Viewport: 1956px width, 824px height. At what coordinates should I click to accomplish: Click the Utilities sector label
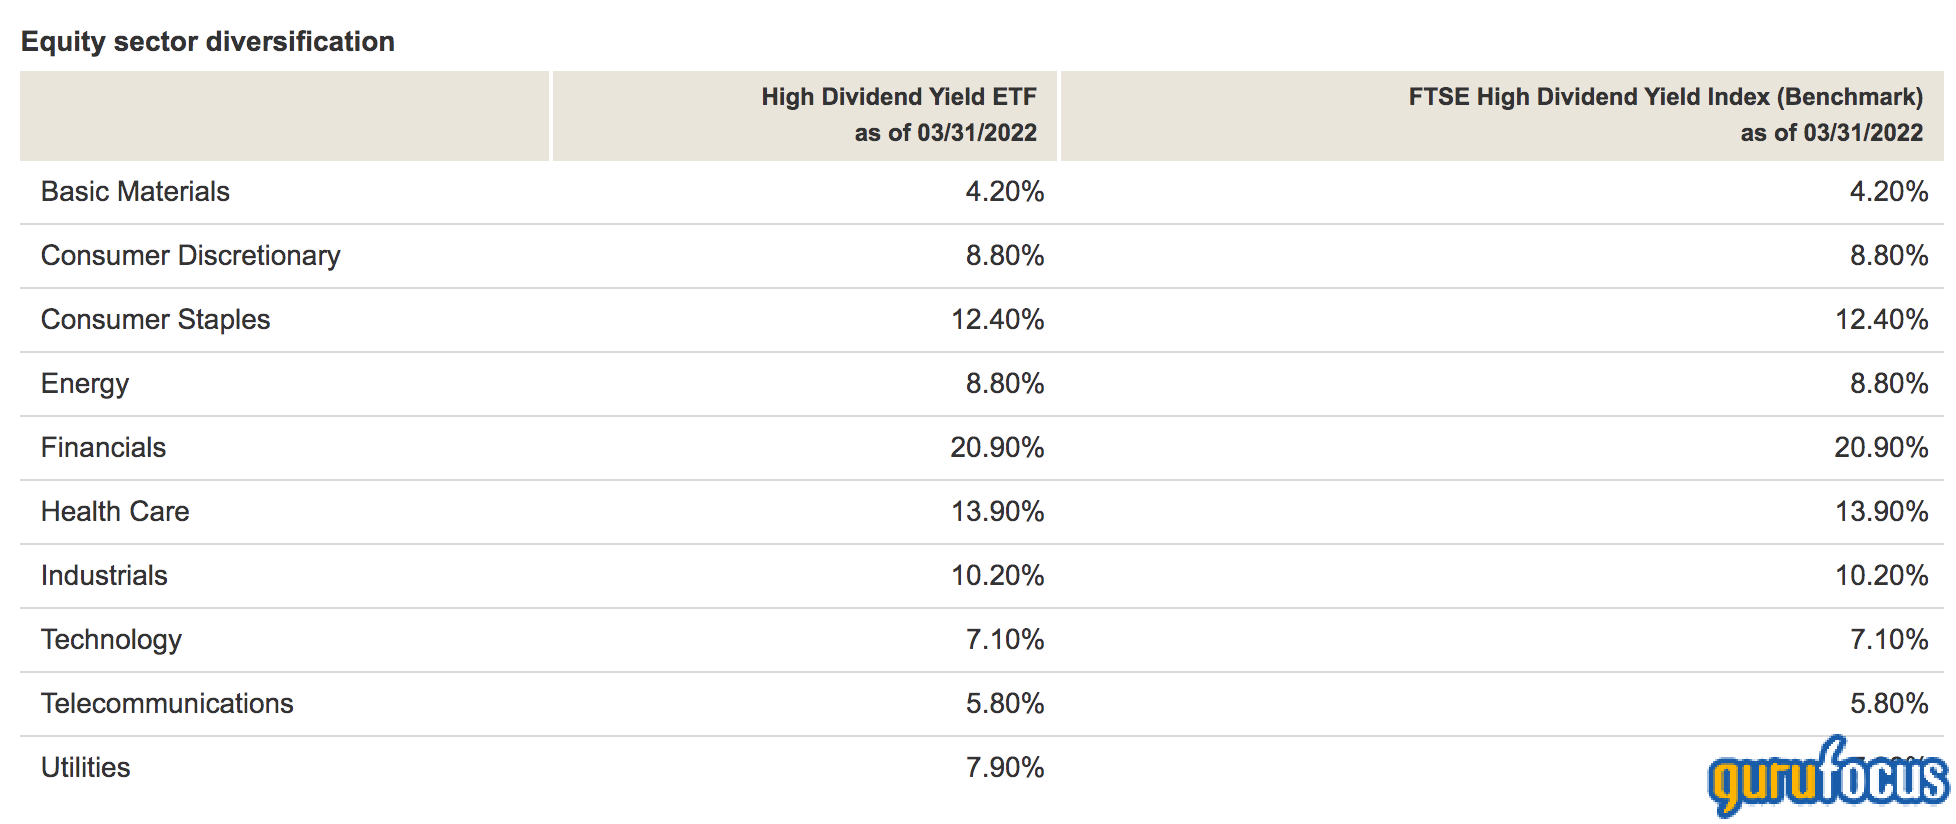pyautogui.click(x=85, y=768)
